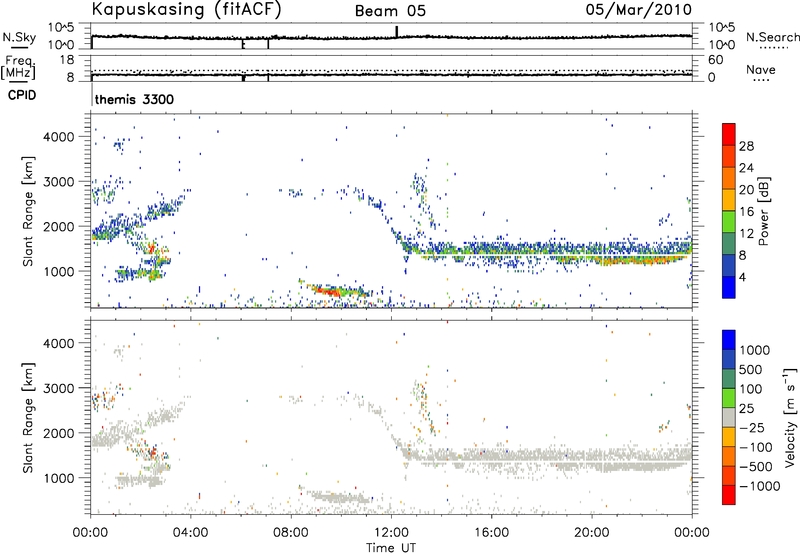Click the gray -25 to 25 velocity colorbar segment
The image size is (800, 554).
tap(729, 418)
